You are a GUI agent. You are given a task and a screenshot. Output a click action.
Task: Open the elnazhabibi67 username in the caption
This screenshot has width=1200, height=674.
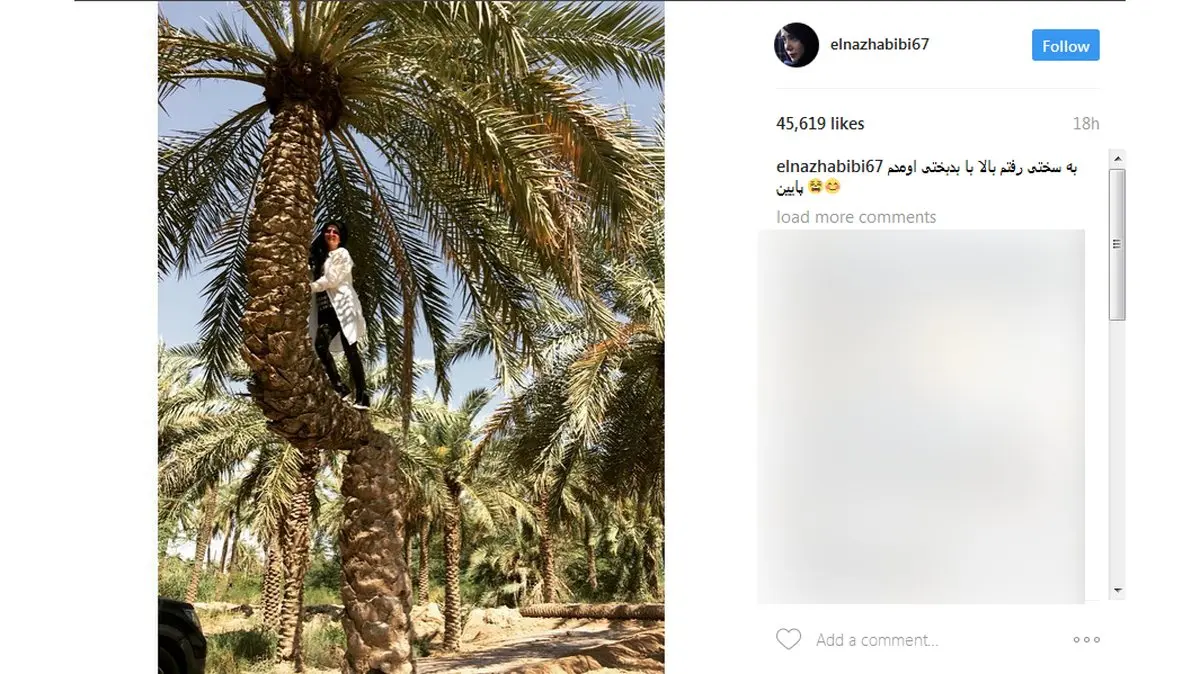[829, 167]
